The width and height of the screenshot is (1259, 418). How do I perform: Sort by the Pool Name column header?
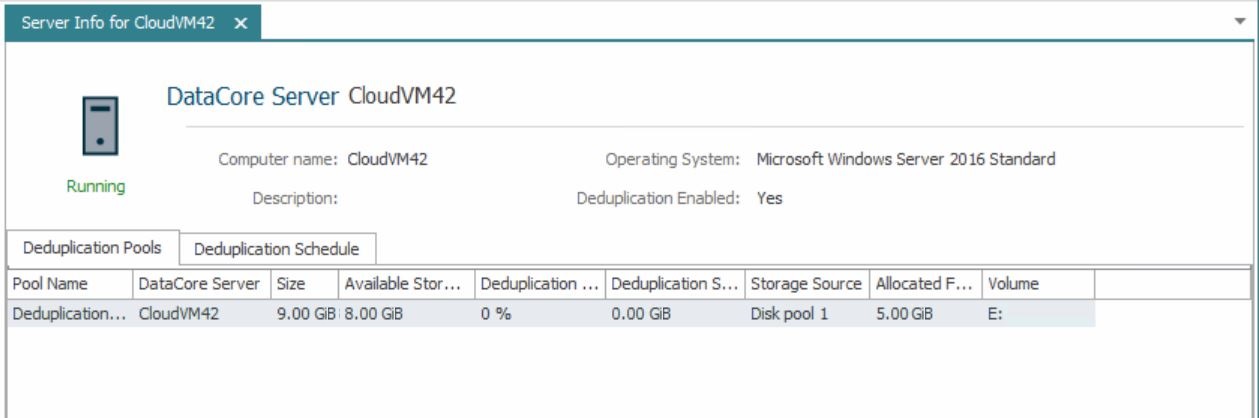pos(69,284)
